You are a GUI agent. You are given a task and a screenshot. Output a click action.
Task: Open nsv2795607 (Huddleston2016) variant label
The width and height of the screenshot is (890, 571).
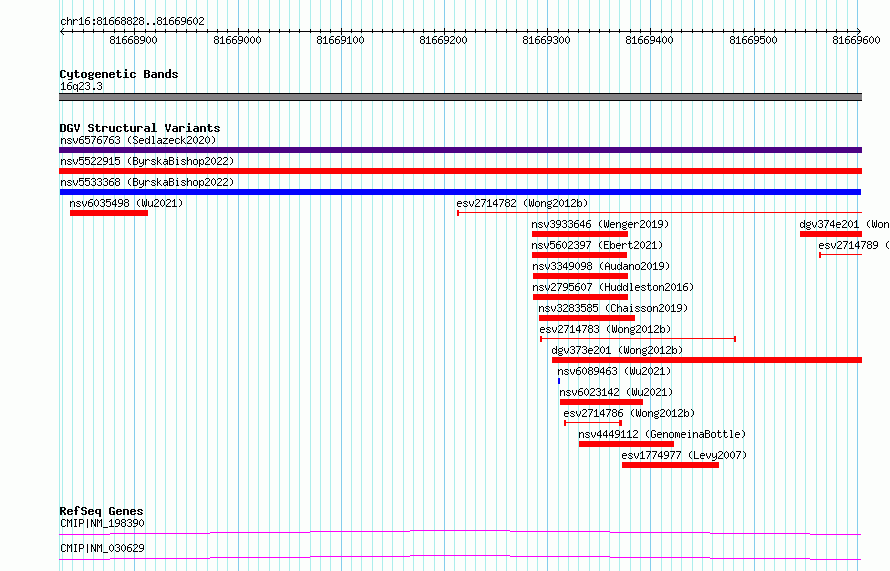point(613,287)
